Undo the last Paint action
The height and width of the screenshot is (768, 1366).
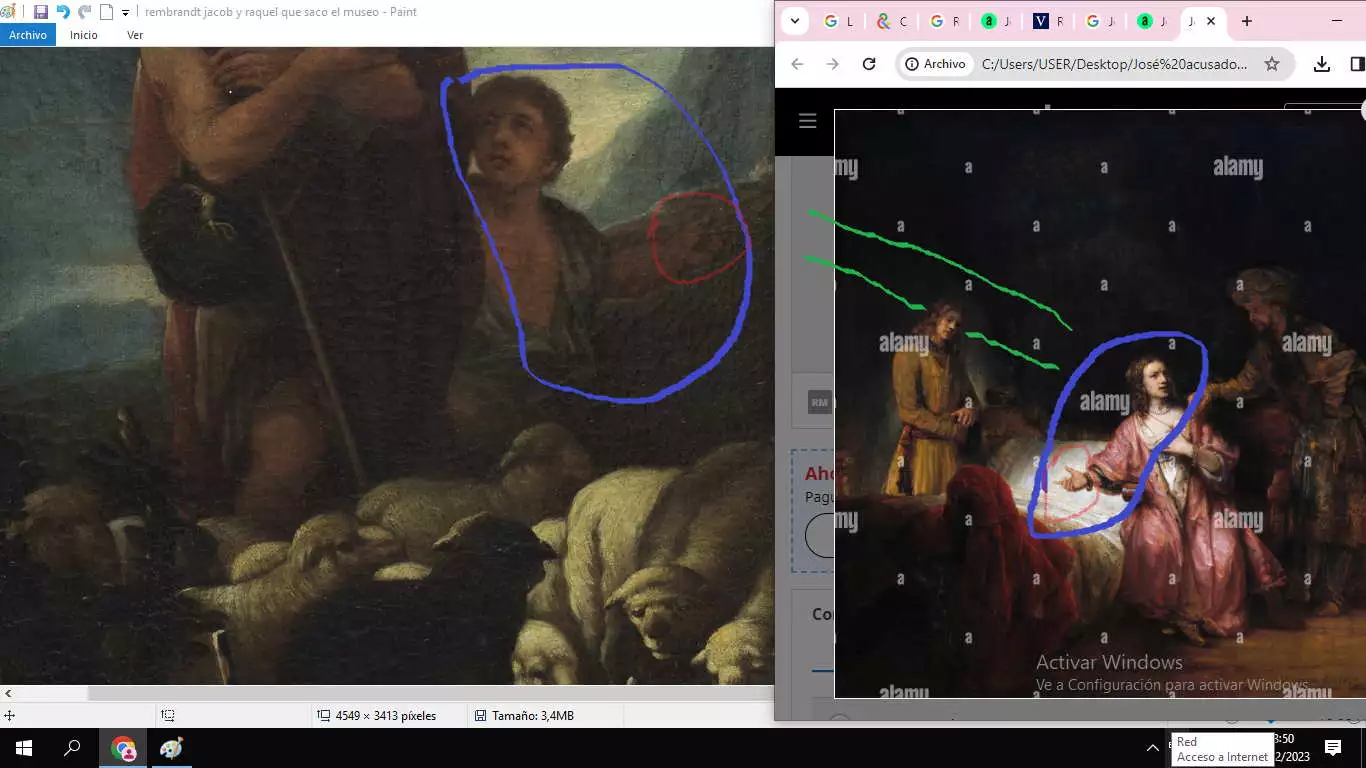pyautogui.click(x=63, y=12)
